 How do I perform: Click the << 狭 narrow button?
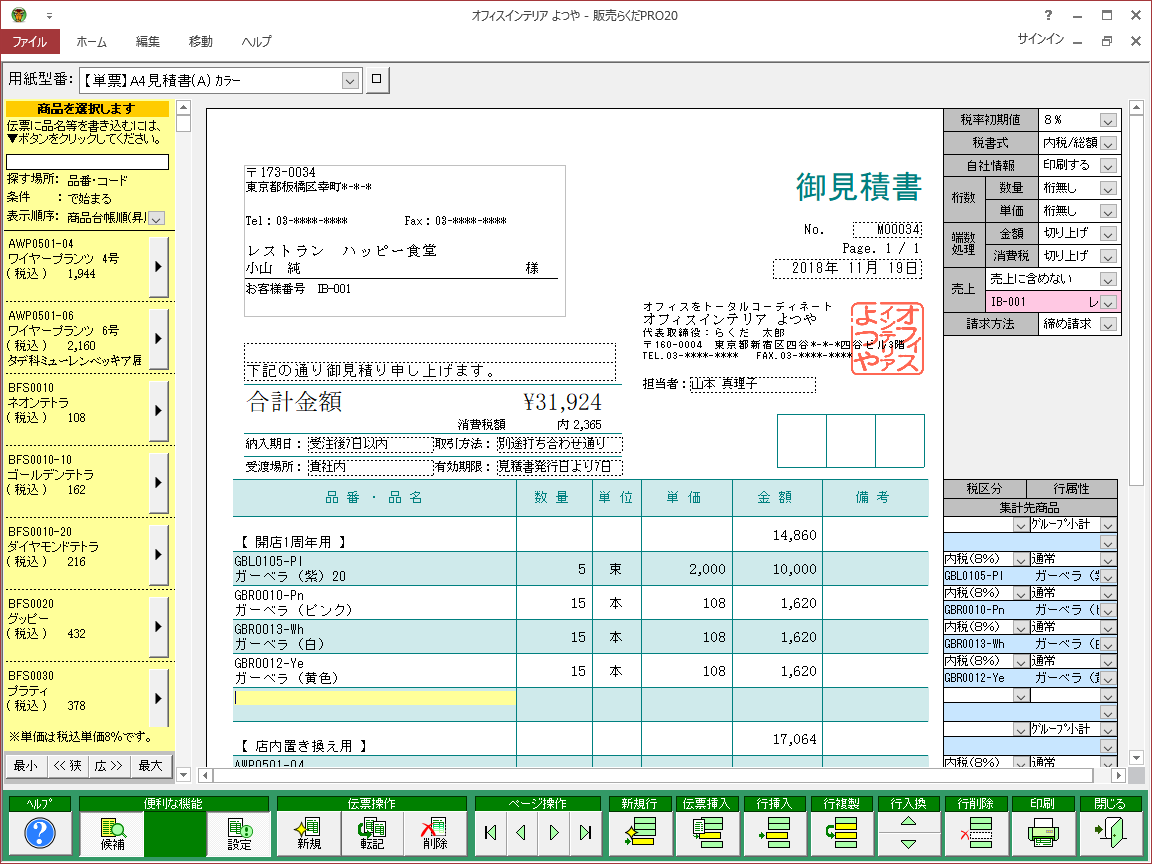(68, 766)
